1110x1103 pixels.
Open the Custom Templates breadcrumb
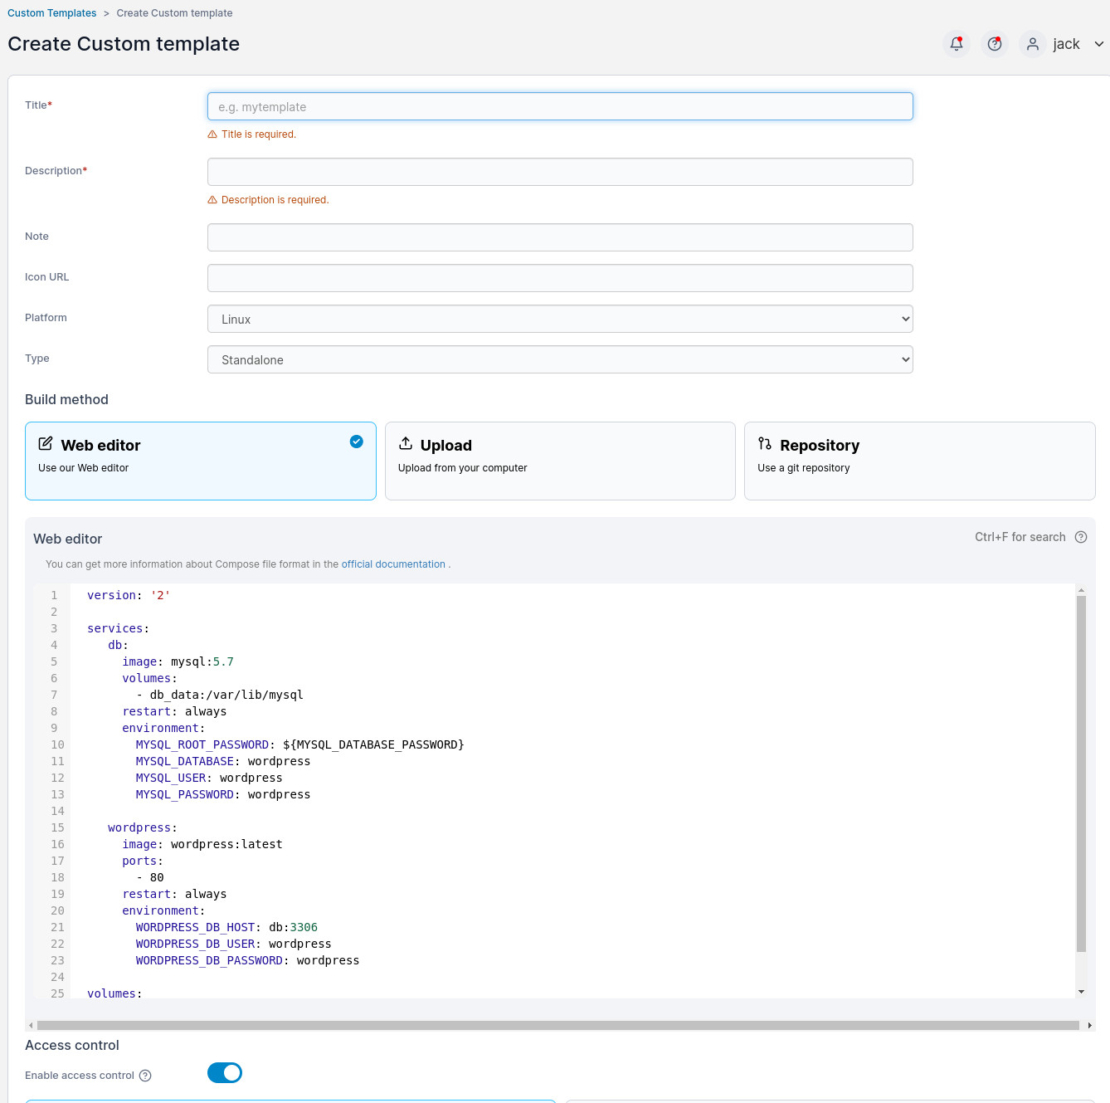(51, 13)
